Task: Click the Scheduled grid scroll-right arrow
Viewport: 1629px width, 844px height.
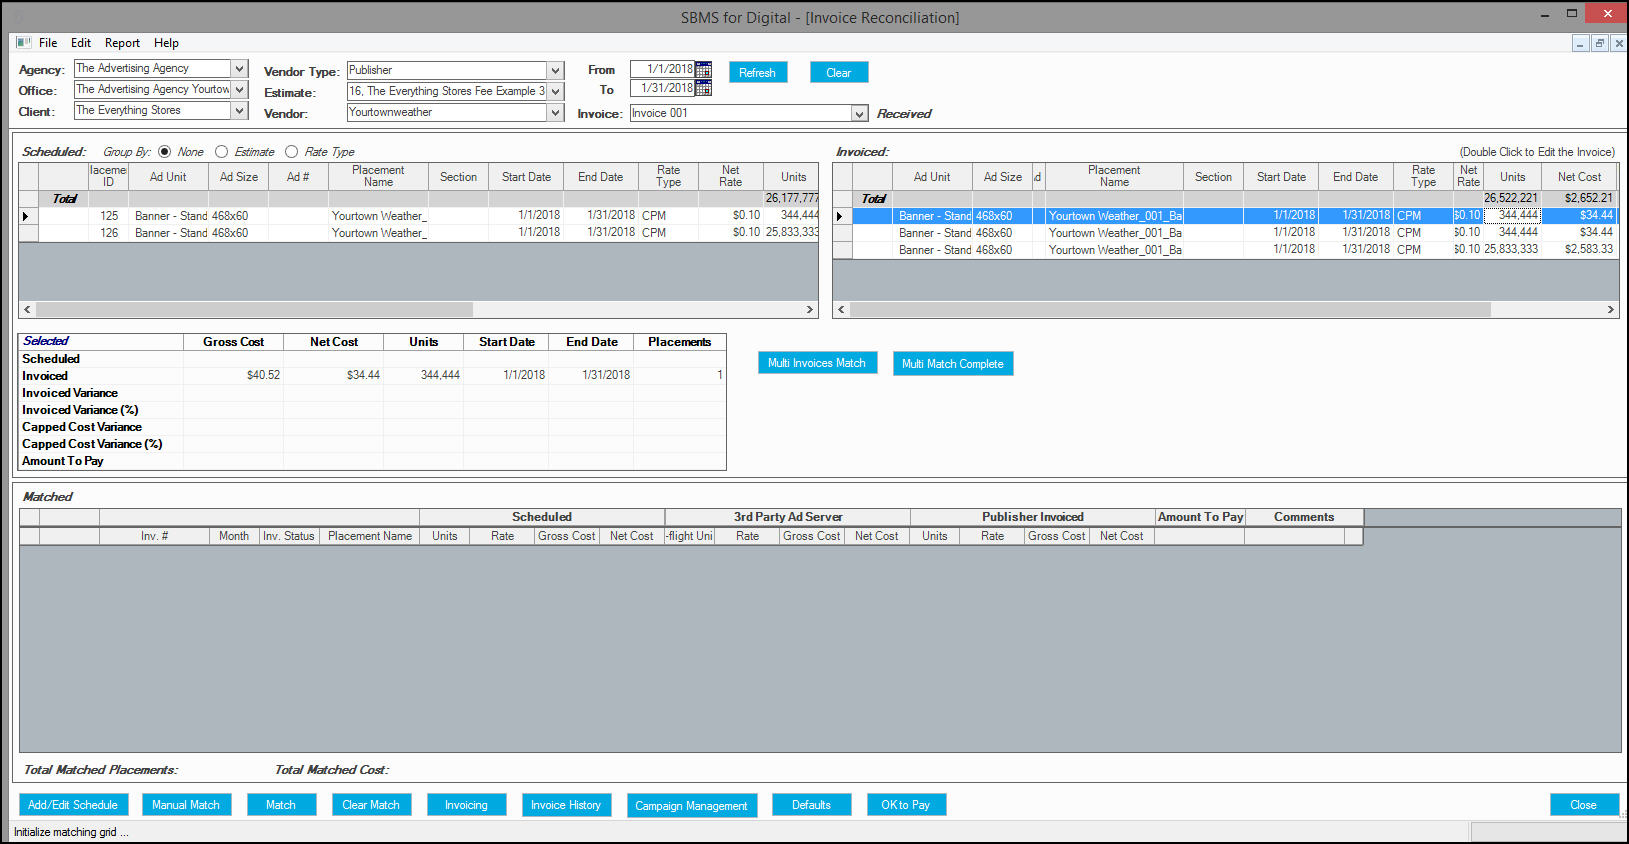Action: click(x=810, y=310)
